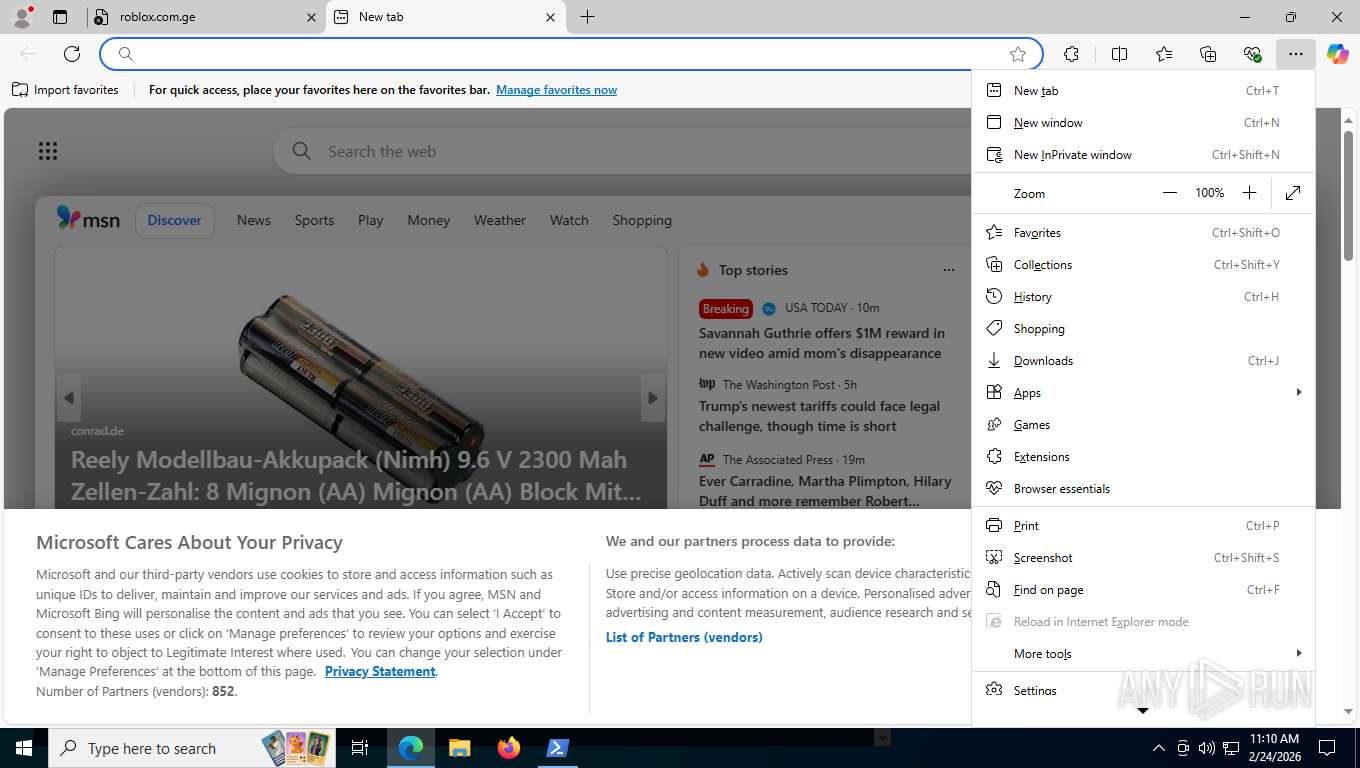
Task: Close the roblox.com.ge tab
Action: pyautogui.click(x=310, y=17)
